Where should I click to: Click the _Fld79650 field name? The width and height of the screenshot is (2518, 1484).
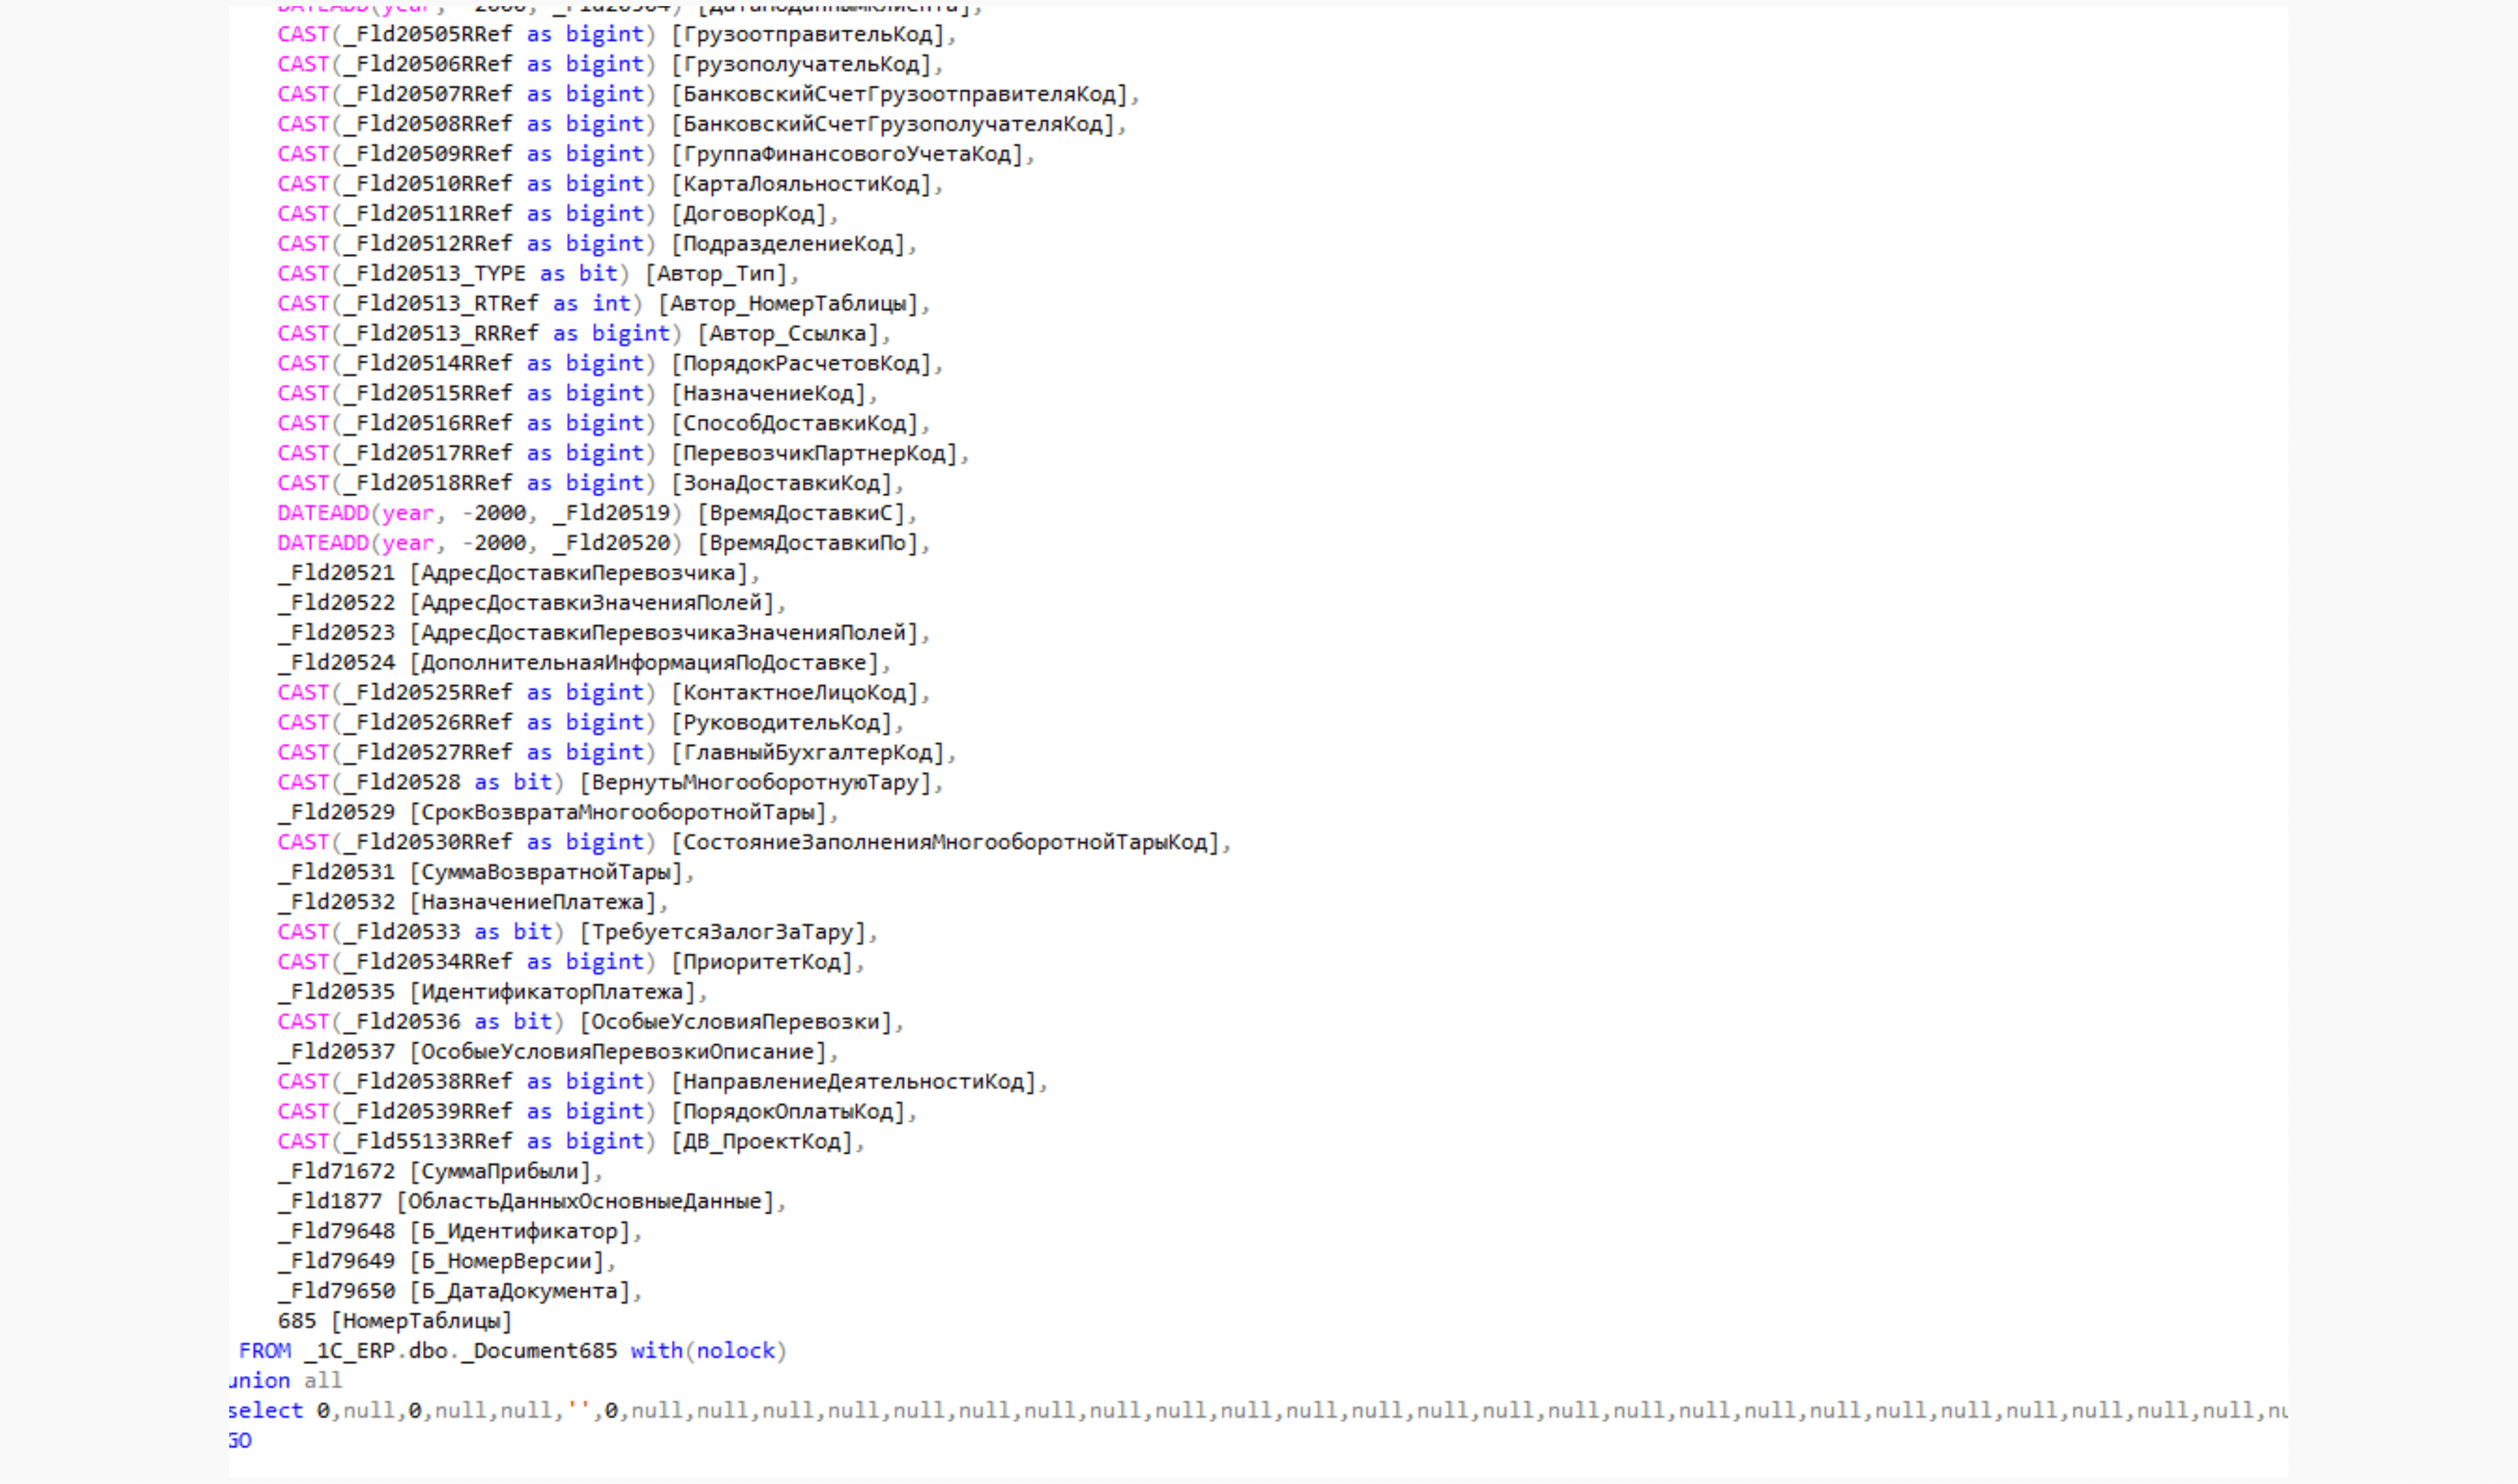click(x=336, y=1293)
